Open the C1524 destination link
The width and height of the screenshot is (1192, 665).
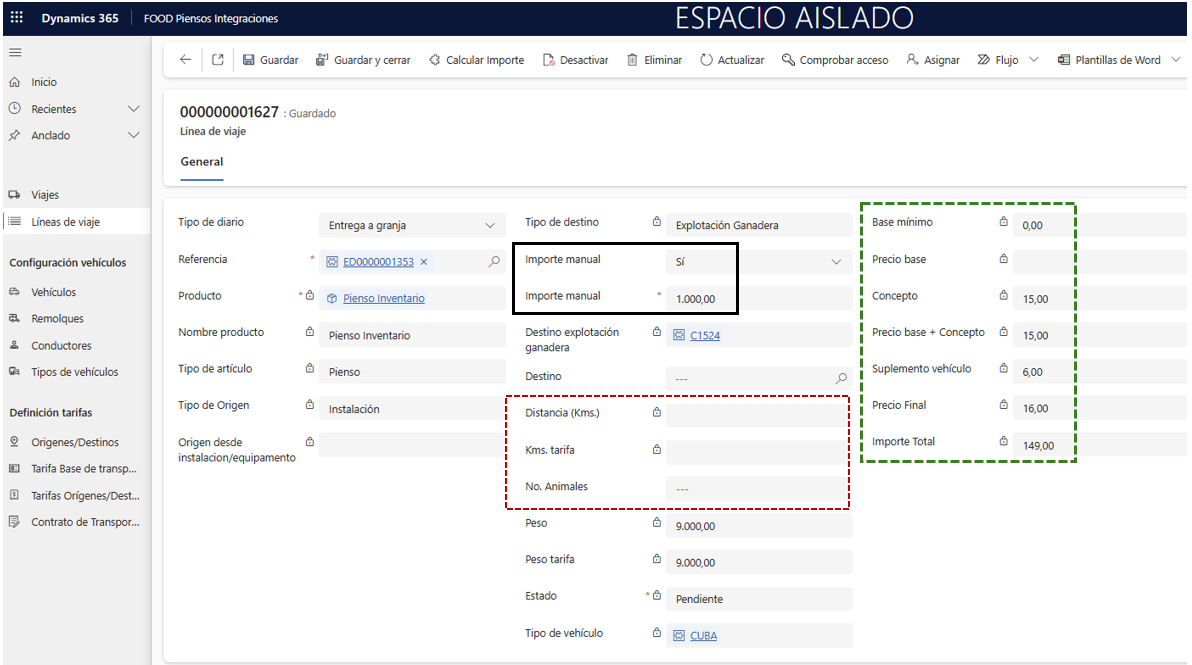[704, 336]
